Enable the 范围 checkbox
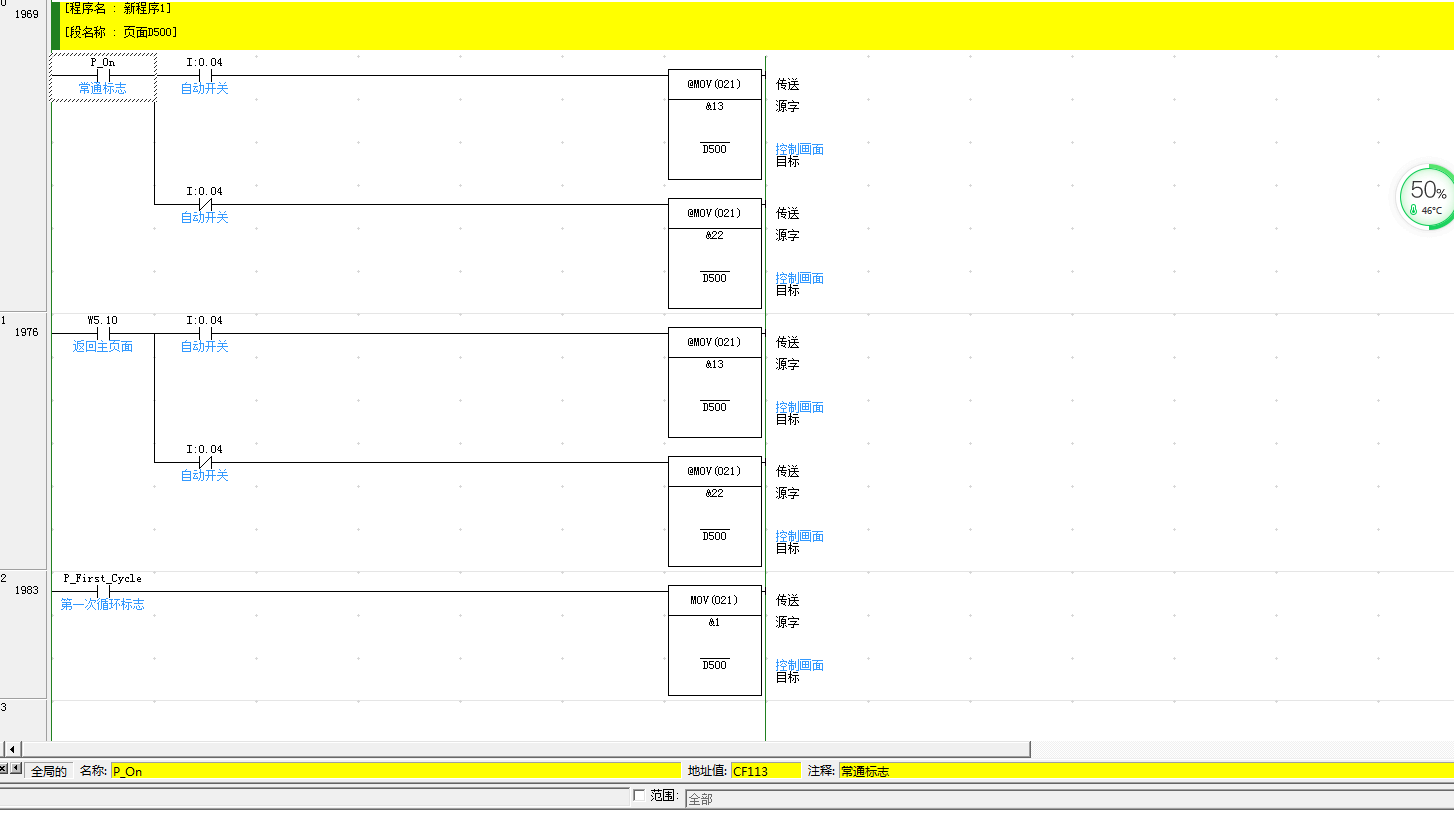 click(639, 795)
